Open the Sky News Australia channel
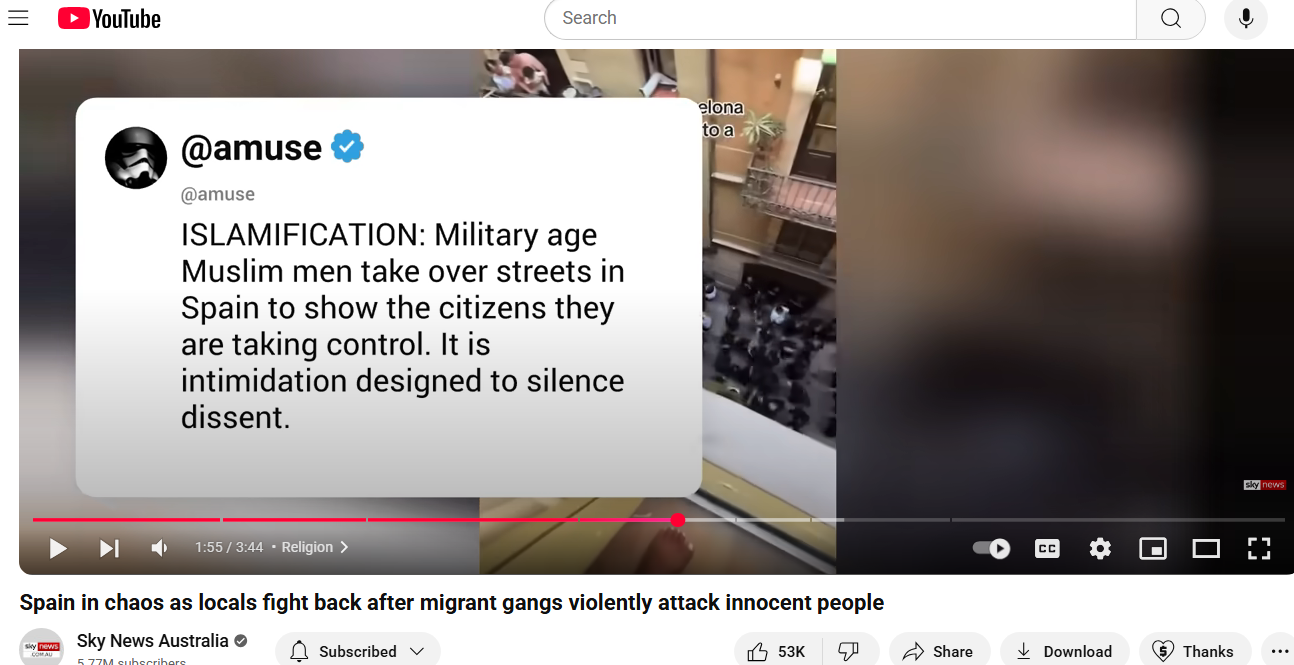Screen dimensions: 1294x665 [153, 641]
